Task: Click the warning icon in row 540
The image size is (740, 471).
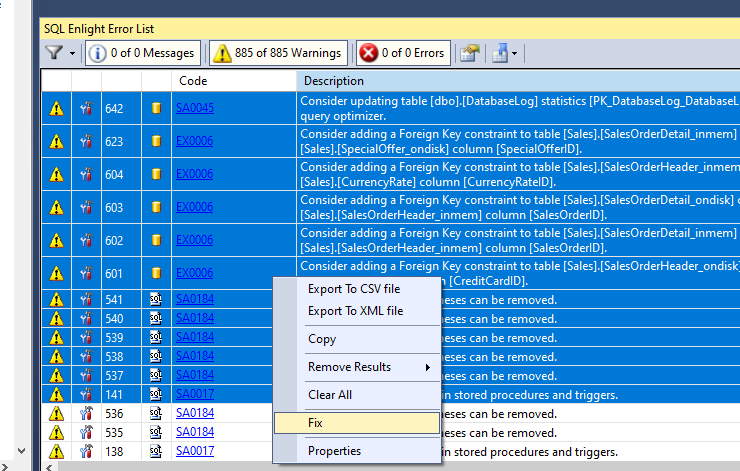Action: [57, 319]
